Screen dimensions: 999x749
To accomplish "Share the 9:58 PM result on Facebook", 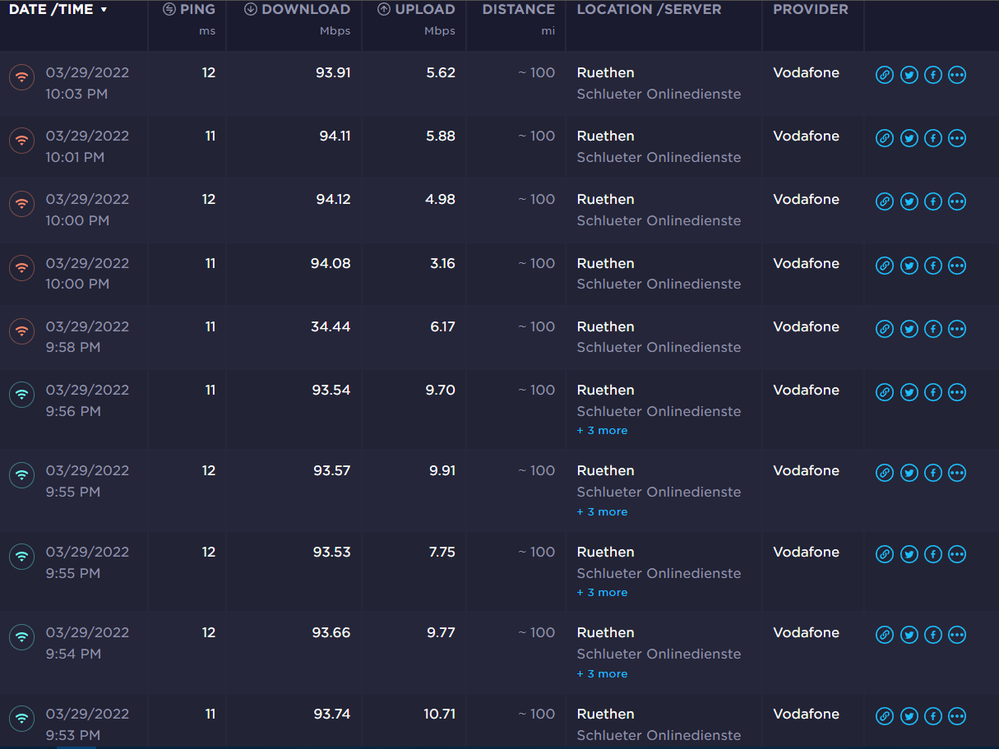I will coord(933,329).
